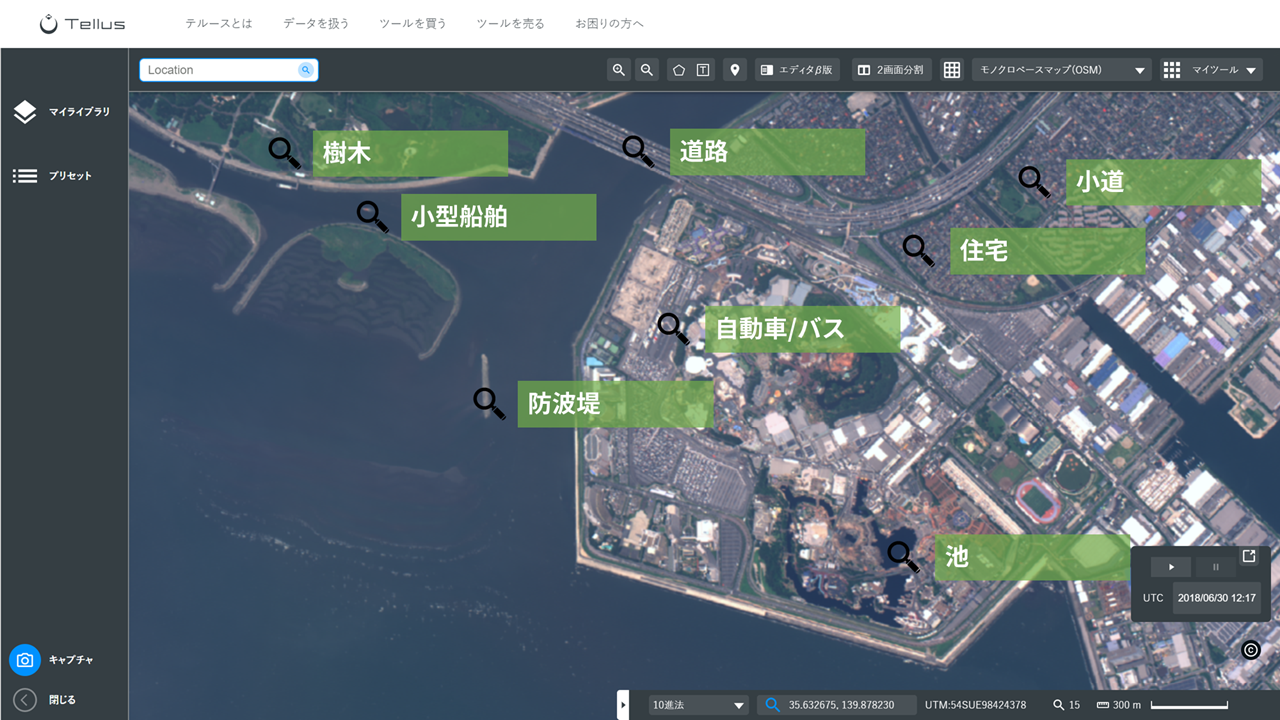Play the time series animation
The height and width of the screenshot is (720, 1280).
[x=1171, y=567]
